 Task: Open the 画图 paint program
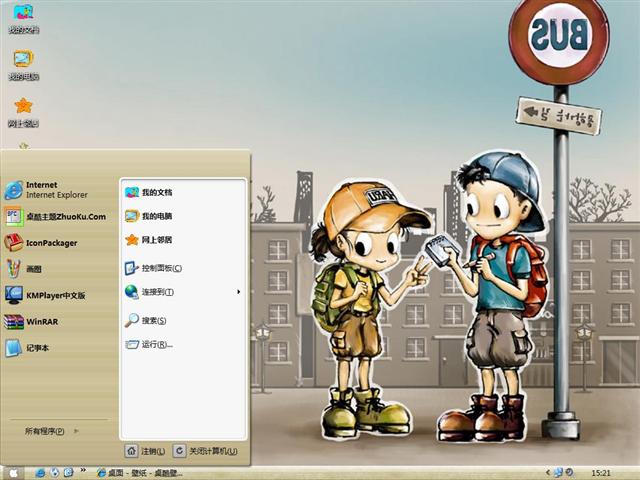click(x=23, y=269)
